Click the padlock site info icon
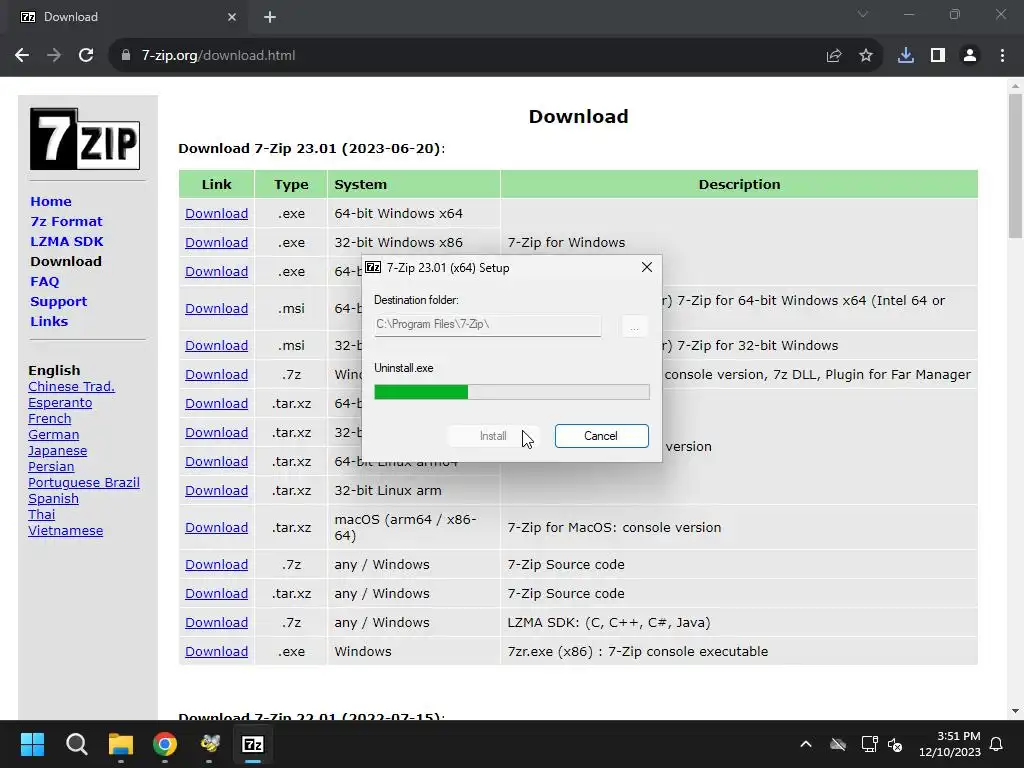The width and height of the screenshot is (1024, 768). coord(126,56)
